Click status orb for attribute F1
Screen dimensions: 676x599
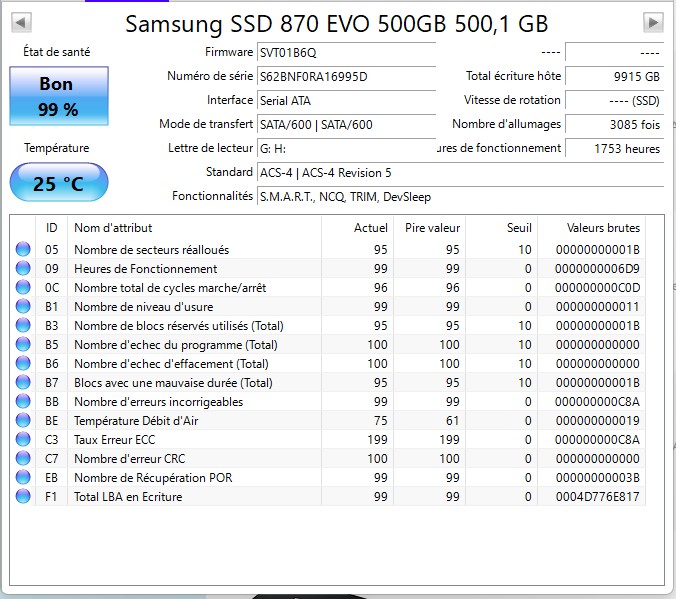pyautogui.click(x=23, y=496)
